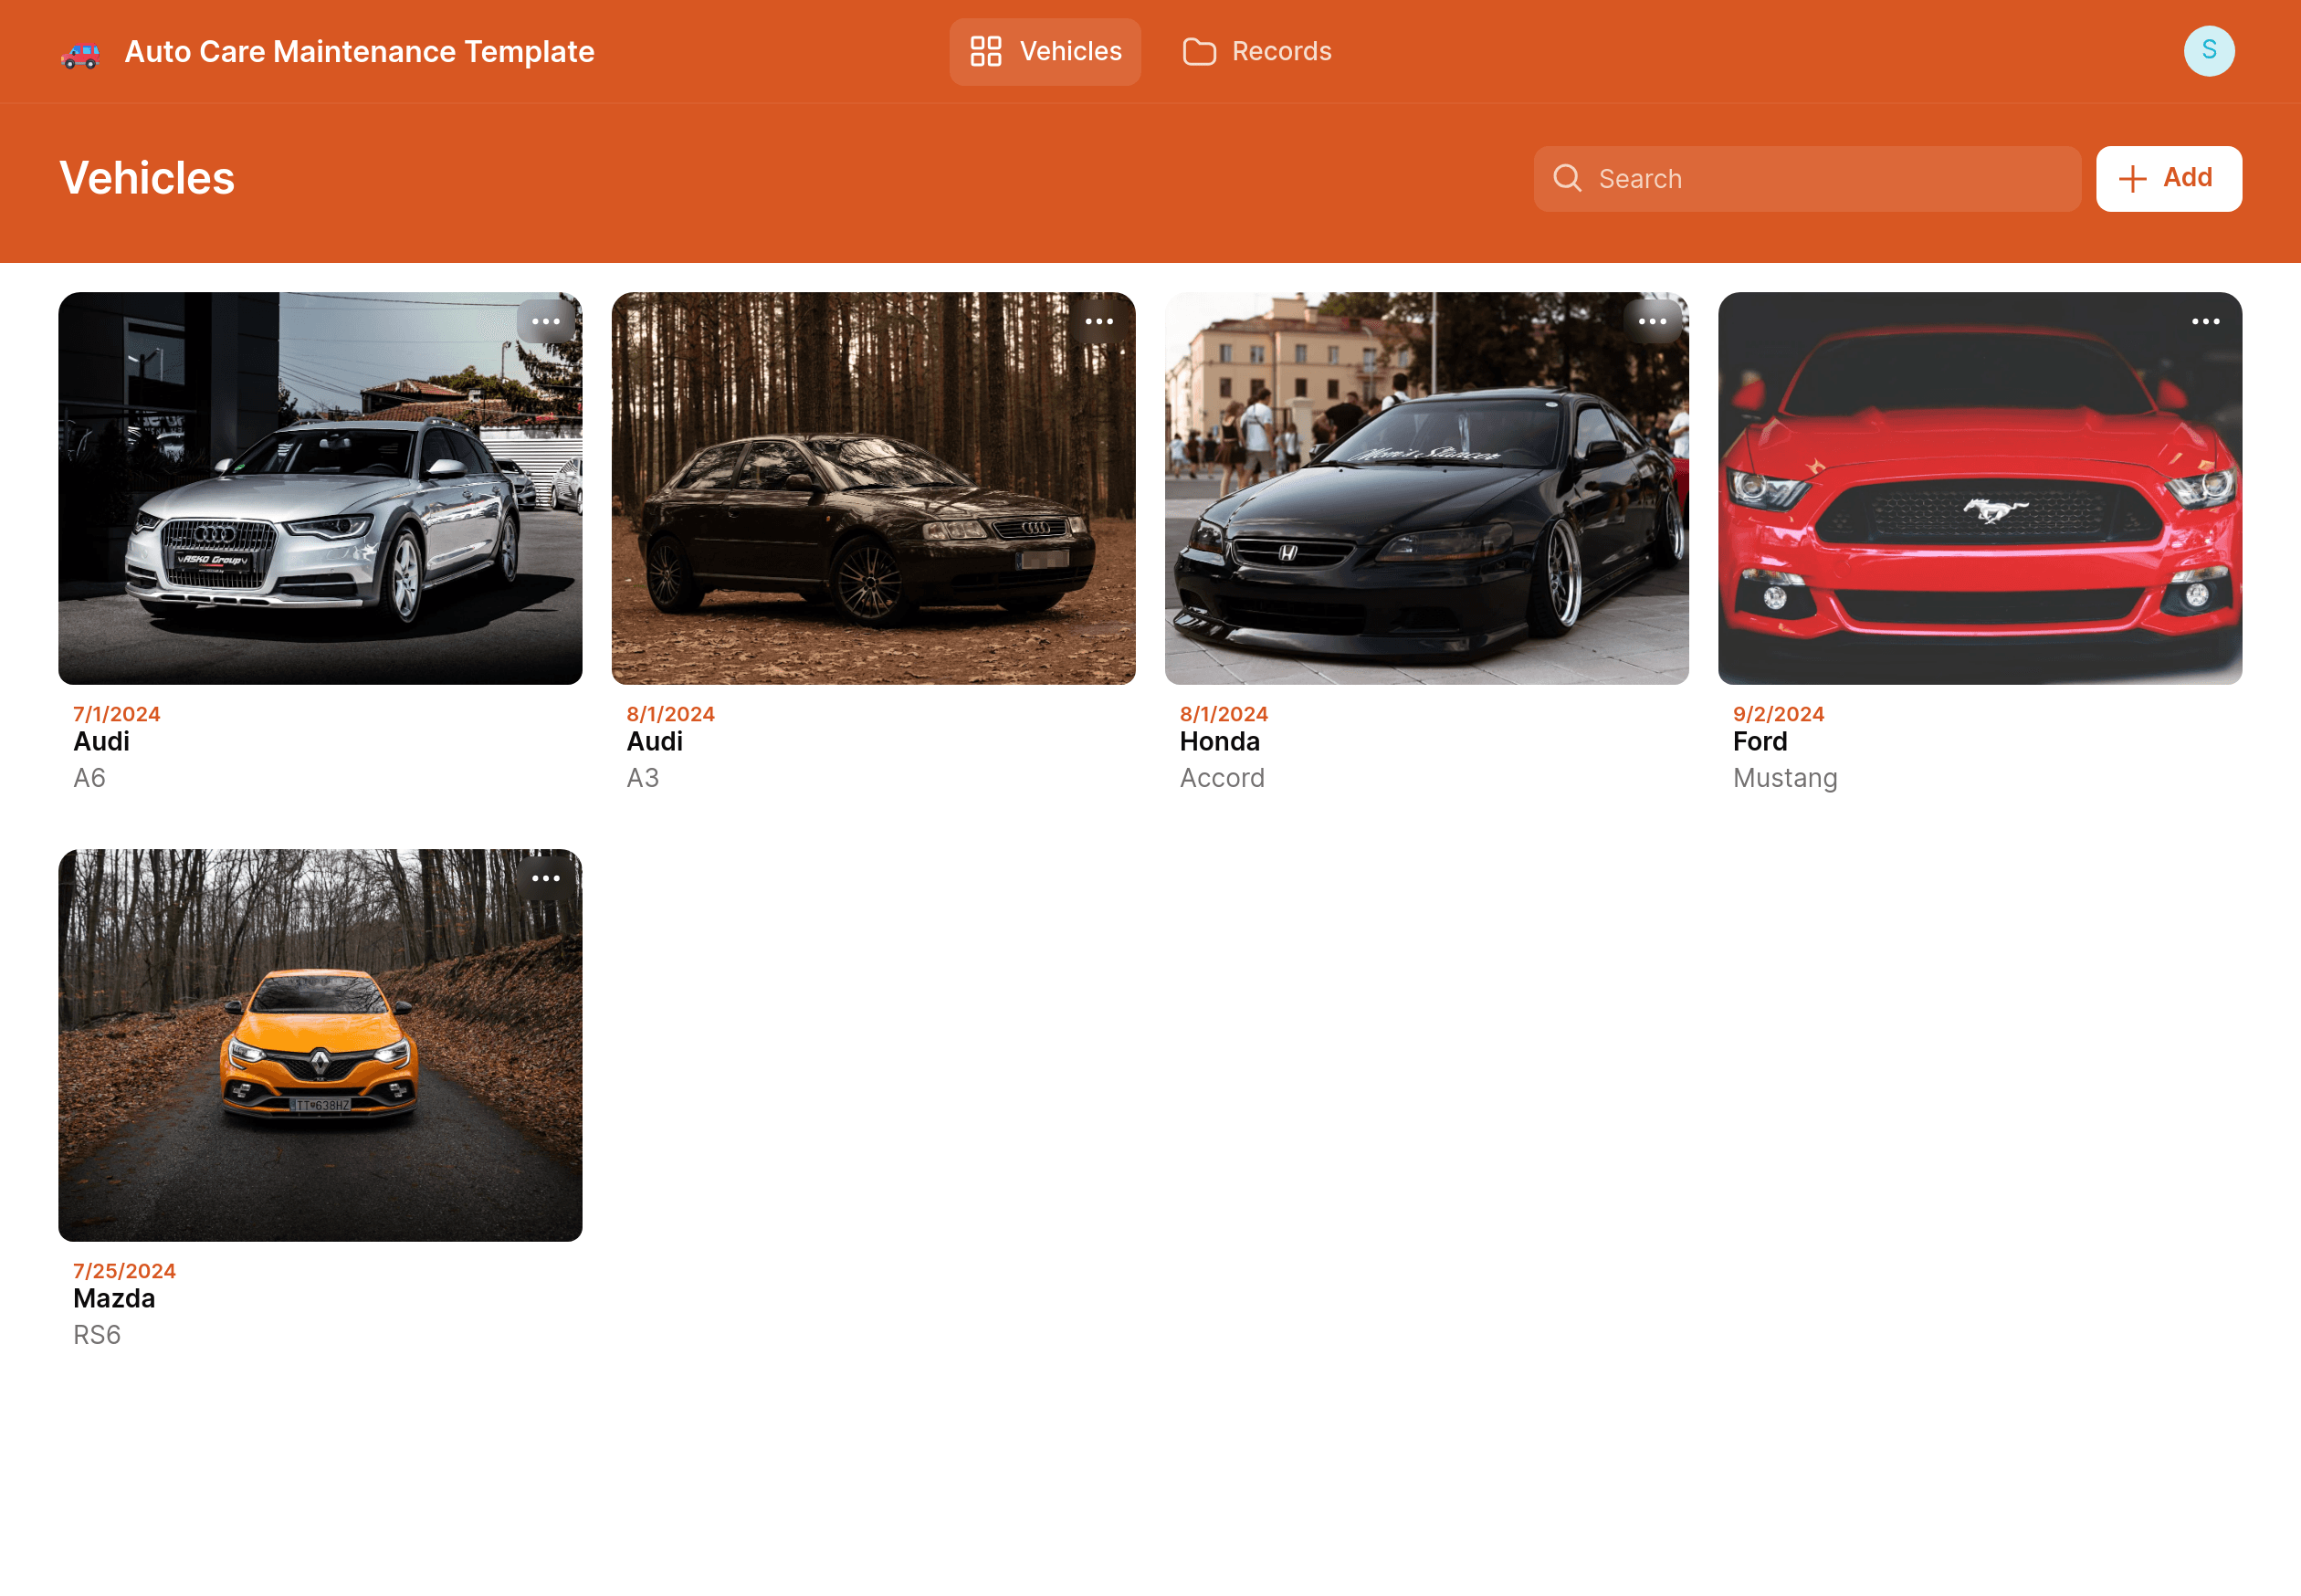Click the 'A3' model text
2301x1596 pixels.
tap(642, 778)
